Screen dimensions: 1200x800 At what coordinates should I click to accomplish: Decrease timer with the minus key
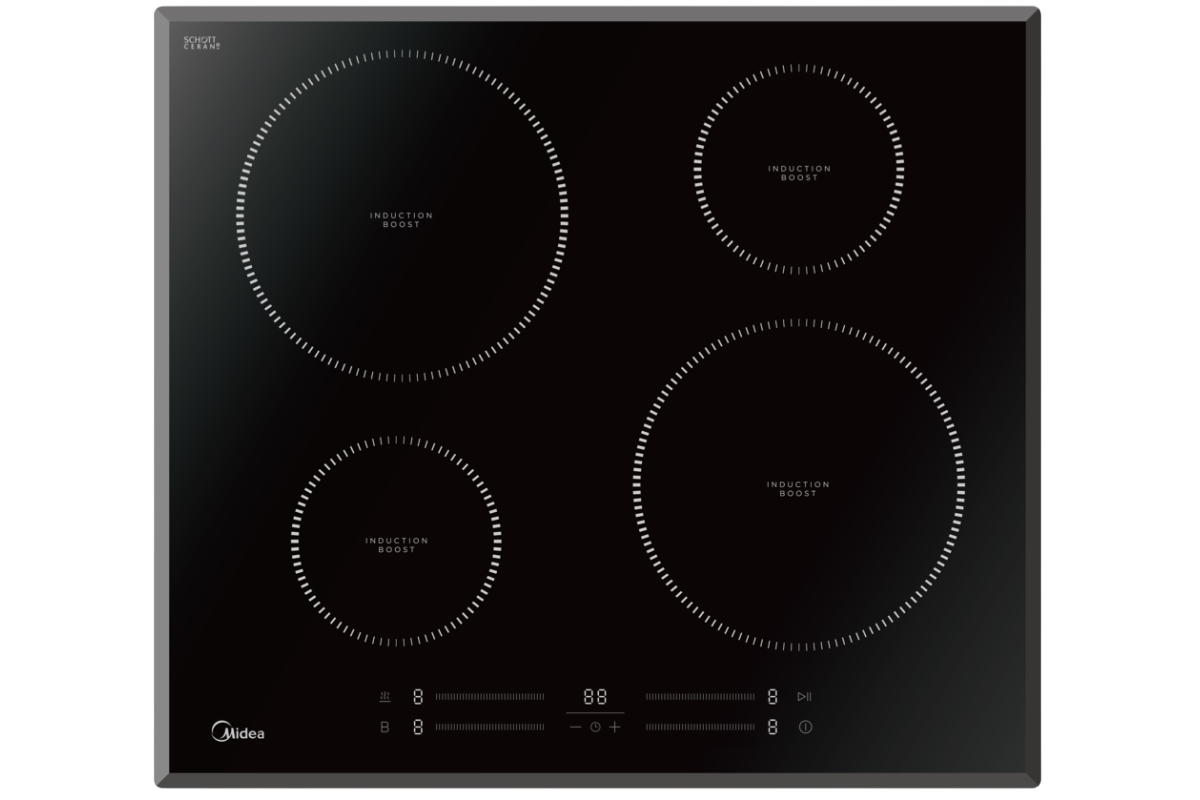[x=575, y=727]
